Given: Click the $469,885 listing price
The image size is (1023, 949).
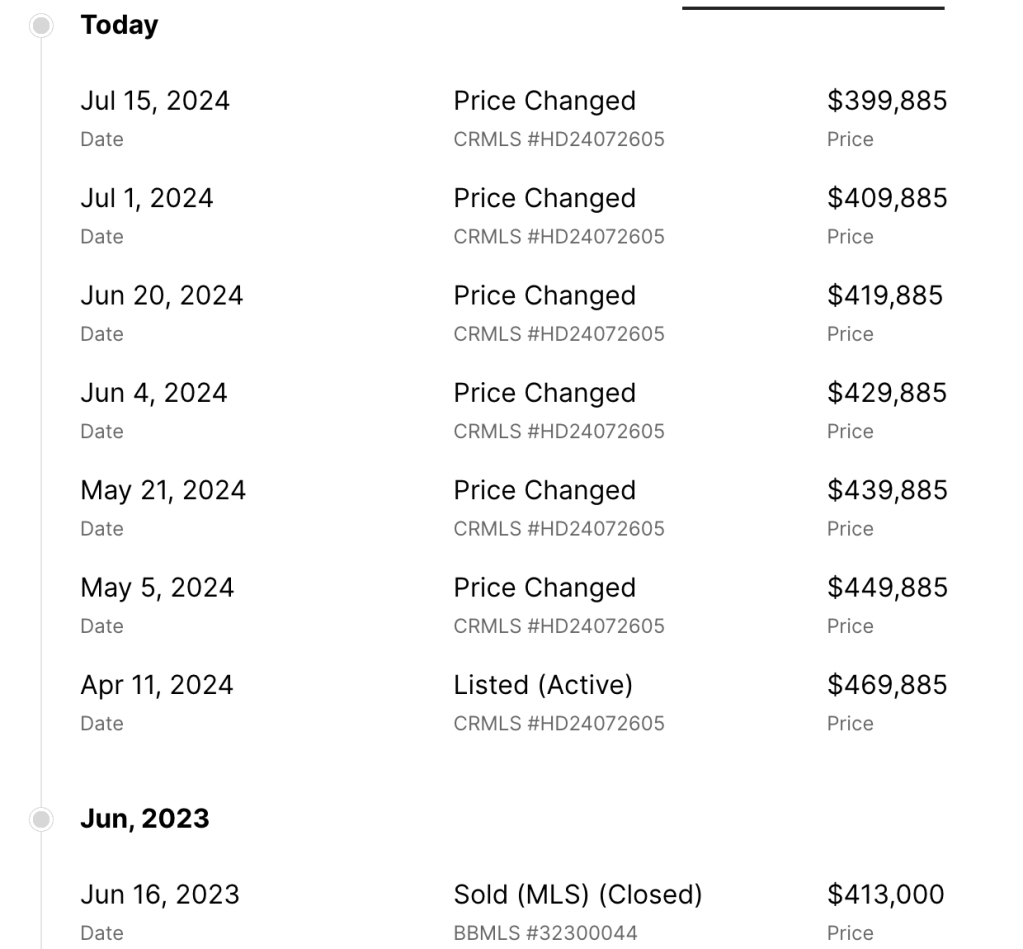Looking at the screenshot, I should [886, 685].
